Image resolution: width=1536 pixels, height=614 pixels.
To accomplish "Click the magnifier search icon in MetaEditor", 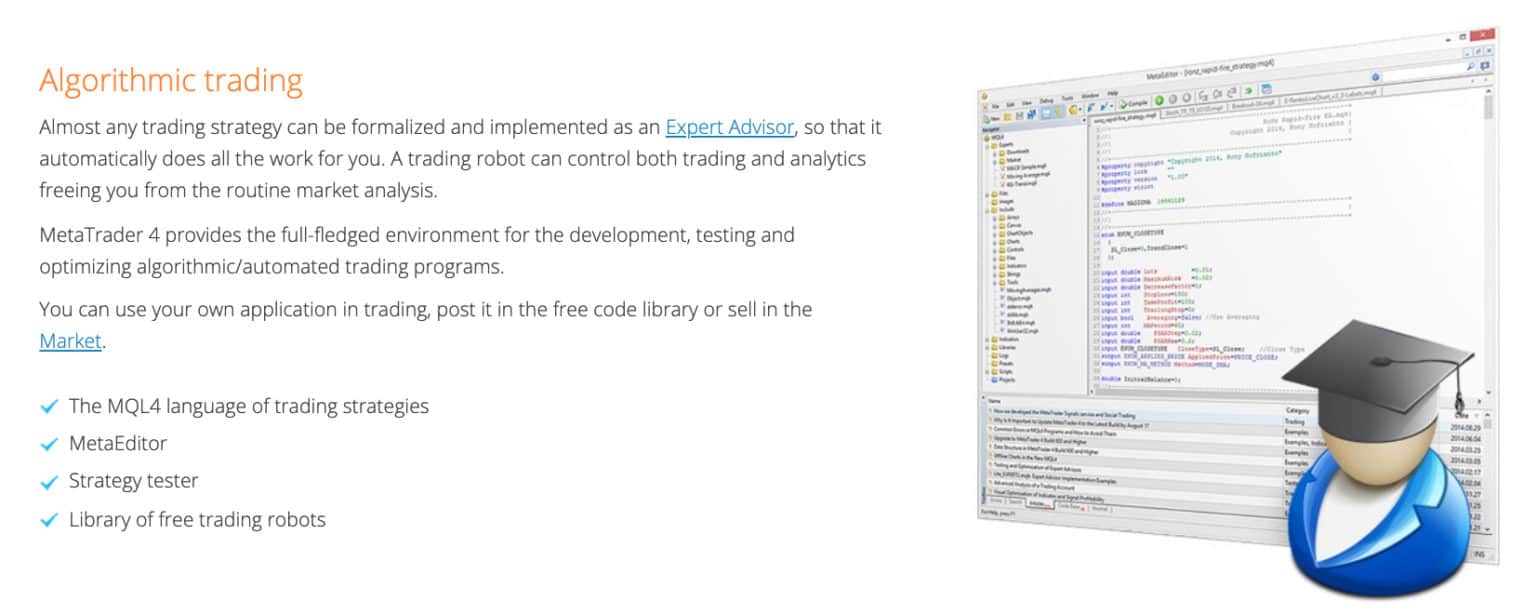I will (1469, 65).
